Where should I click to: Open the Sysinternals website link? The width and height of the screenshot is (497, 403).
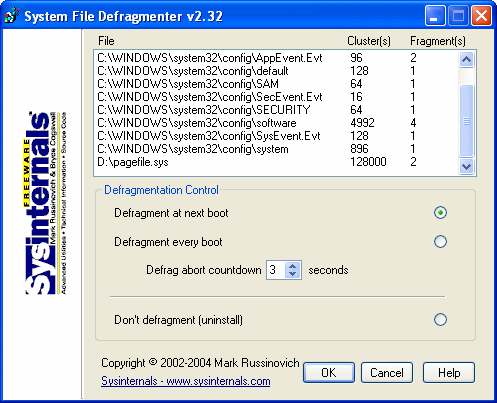tap(186, 381)
